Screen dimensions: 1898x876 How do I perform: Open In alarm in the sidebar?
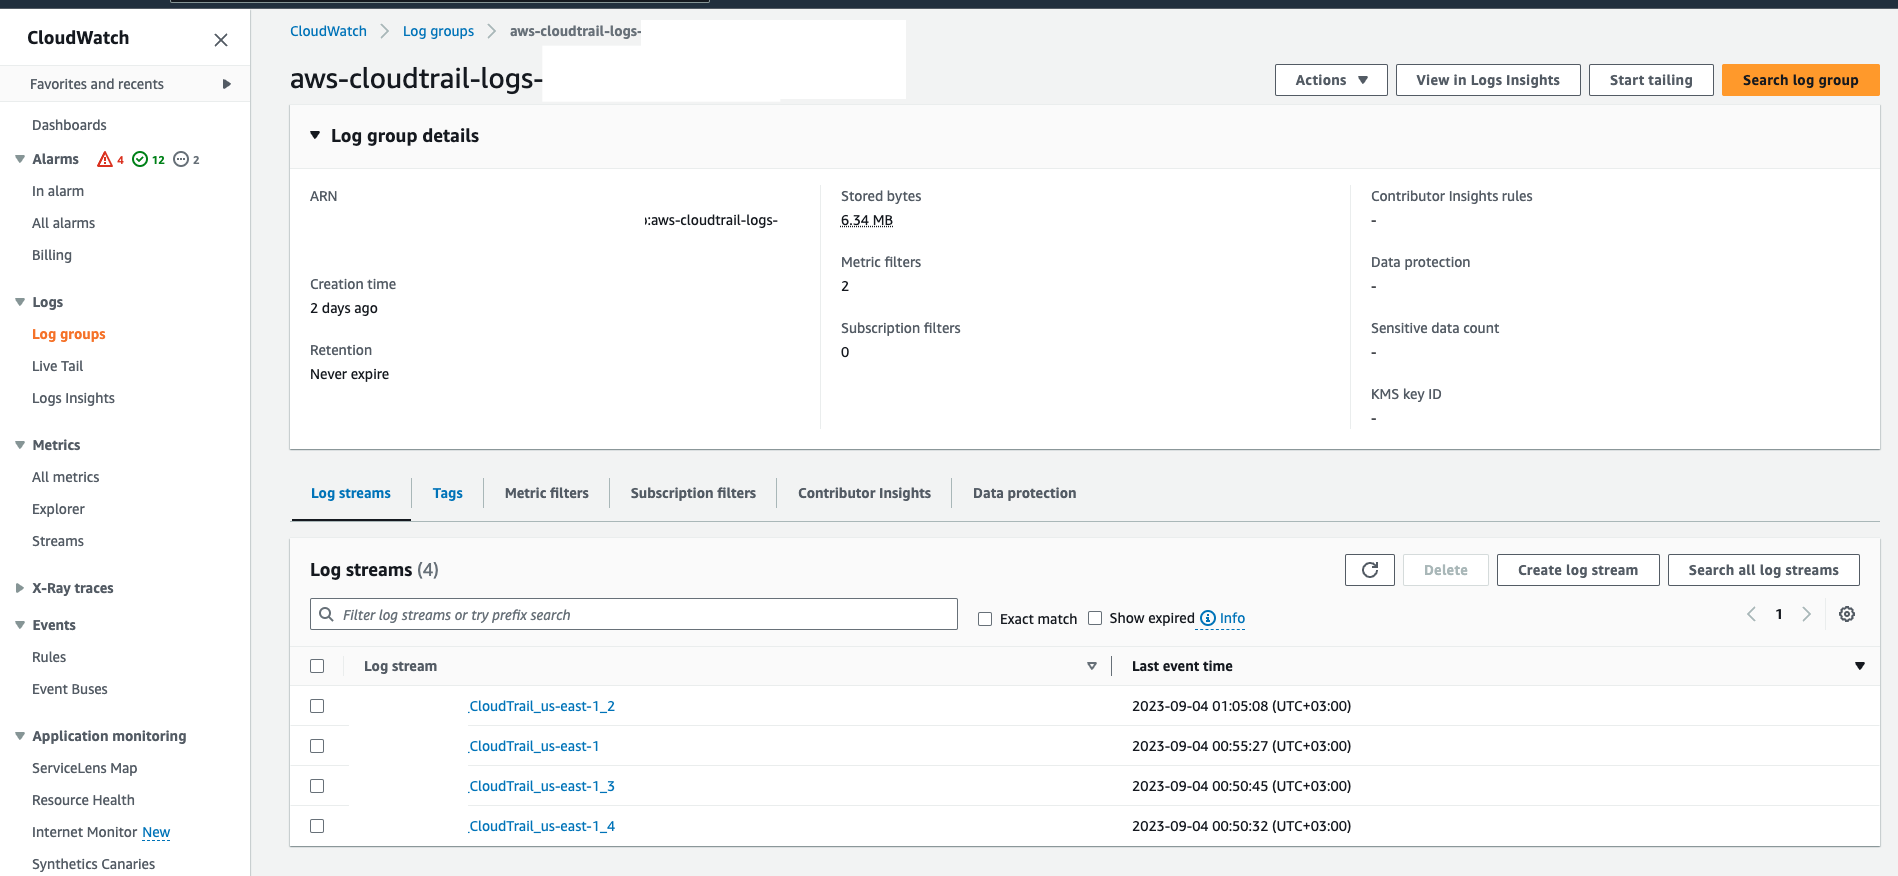pos(58,191)
